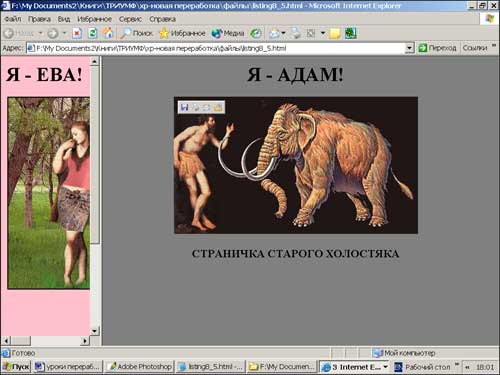This screenshot has height=375, width=500.
Task: Expand the 3 Internet E... taskbar group
Action: 354,367
